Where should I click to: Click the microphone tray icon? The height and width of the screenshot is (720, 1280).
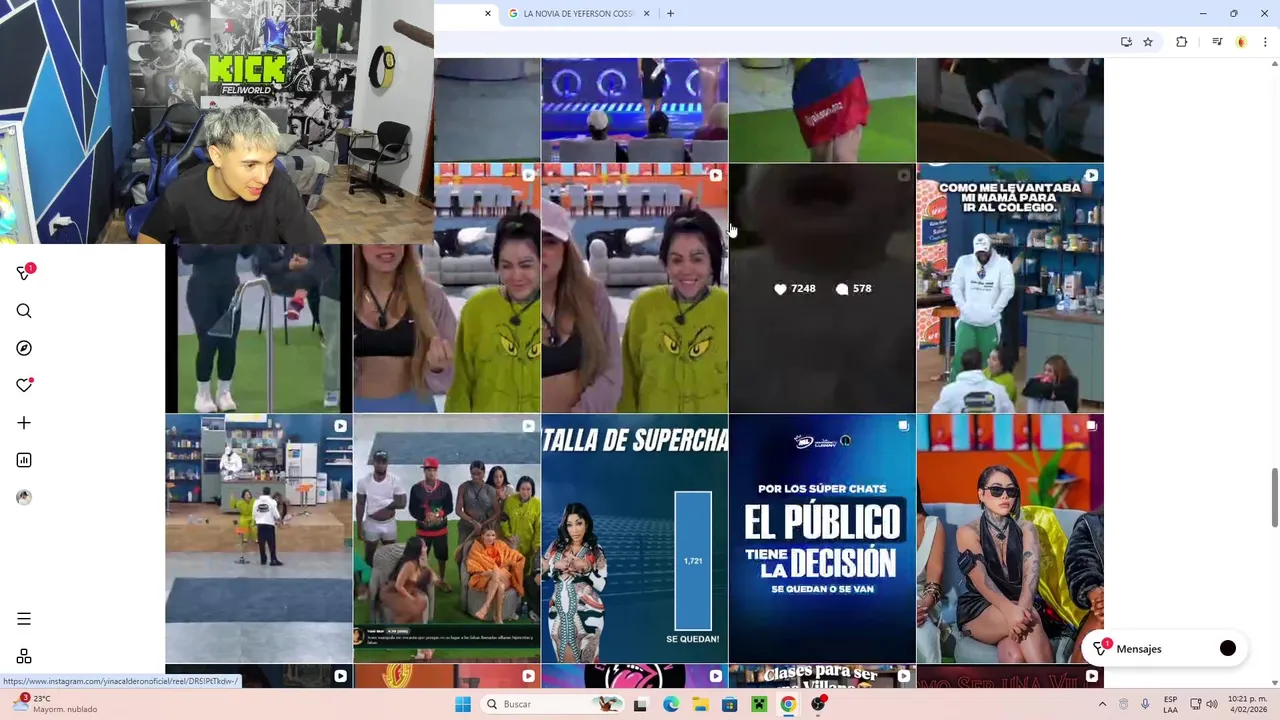[x=1145, y=704]
